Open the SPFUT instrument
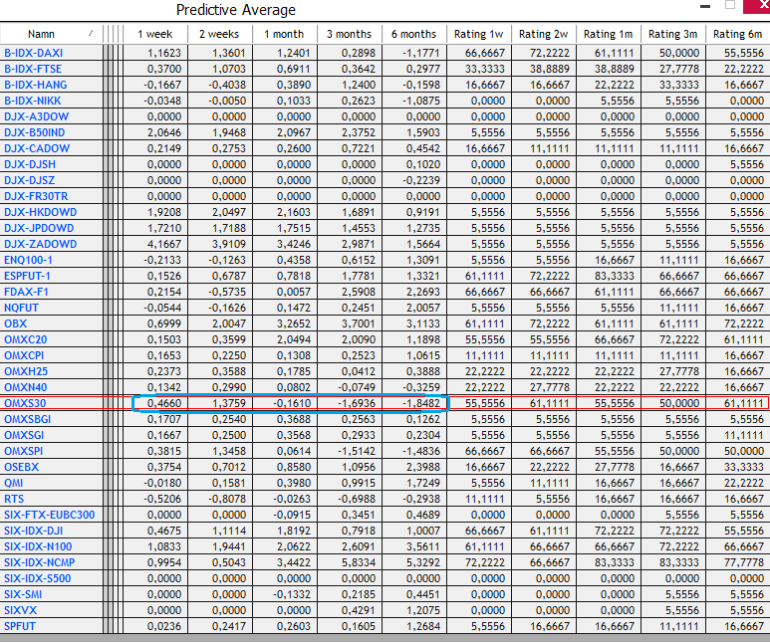This screenshot has width=770, height=643. point(20,626)
